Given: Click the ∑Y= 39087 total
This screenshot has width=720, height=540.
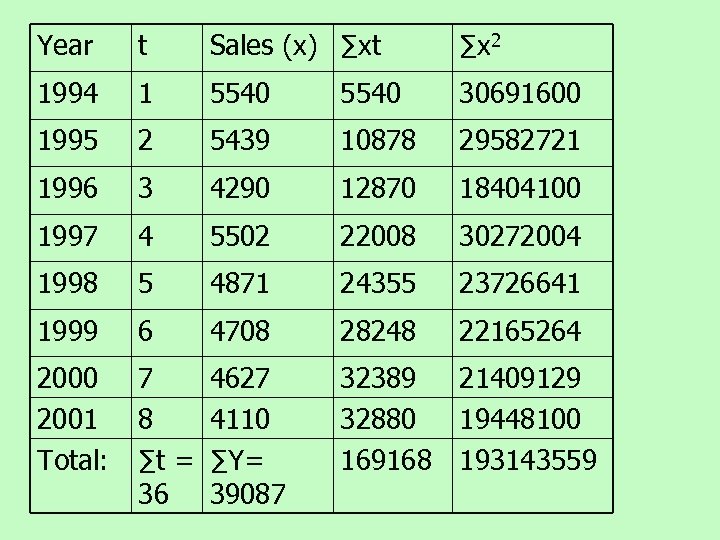Looking at the screenshot, I should click(245, 477).
